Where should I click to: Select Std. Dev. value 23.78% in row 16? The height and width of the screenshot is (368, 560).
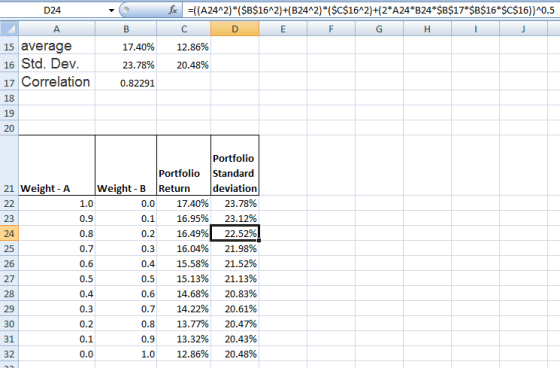click(x=126, y=63)
